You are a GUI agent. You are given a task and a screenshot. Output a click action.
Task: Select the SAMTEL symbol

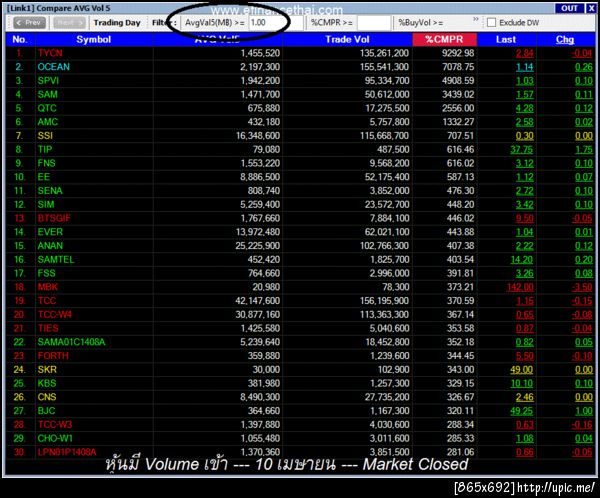56,260
